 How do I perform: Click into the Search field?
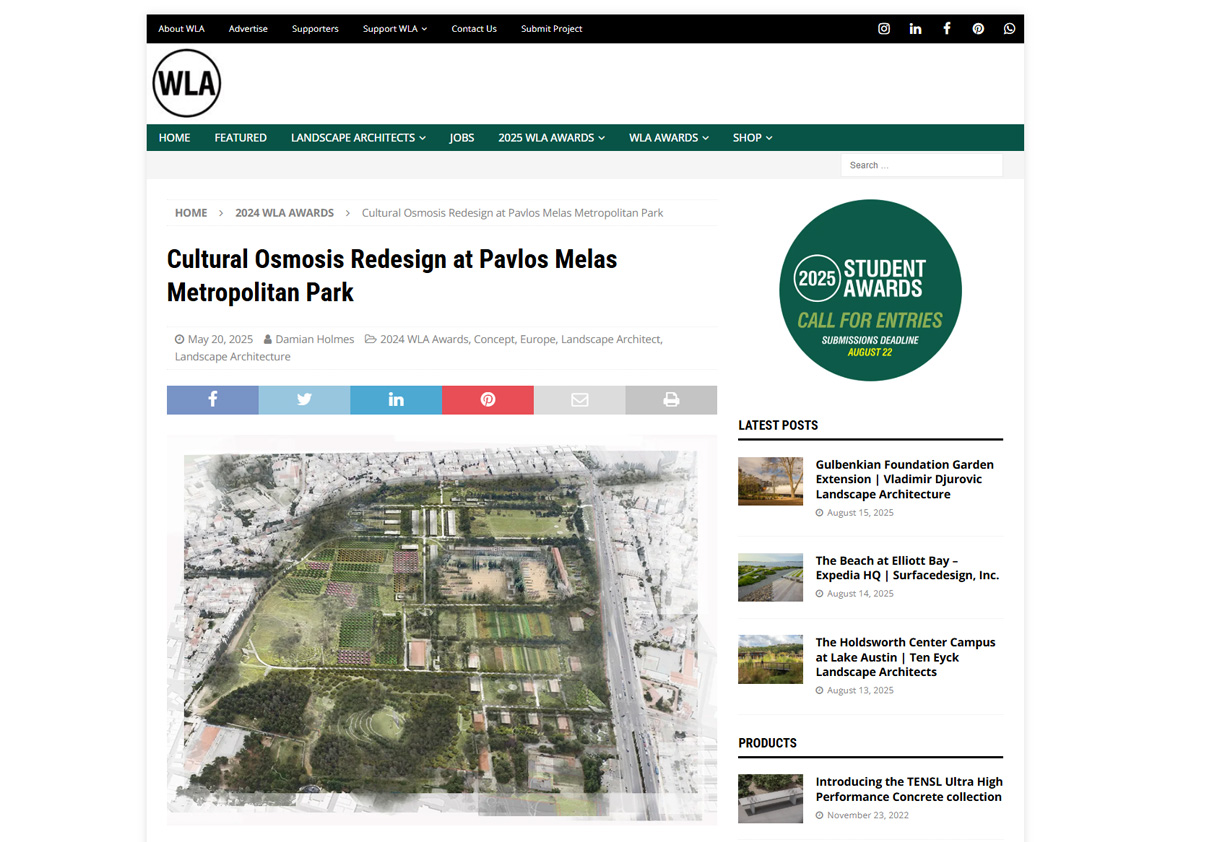click(921, 165)
